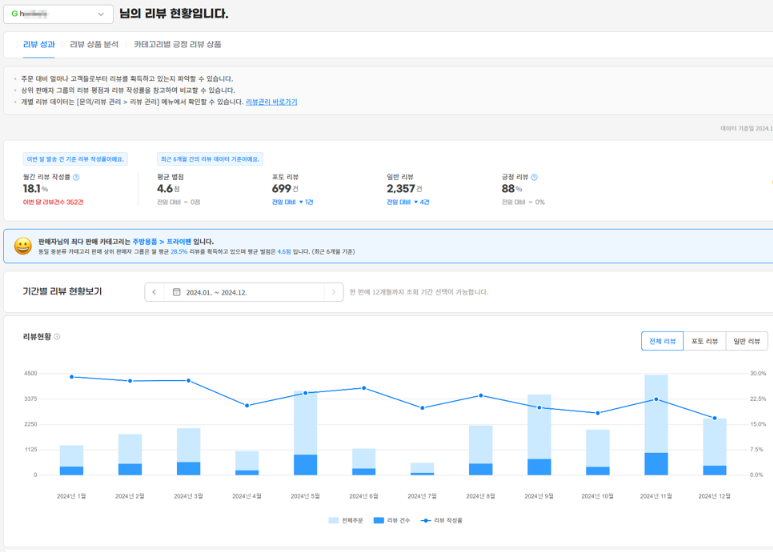The width and height of the screenshot is (773, 552).
Task: Open calendar icon in date range field
Action: click(x=176, y=292)
